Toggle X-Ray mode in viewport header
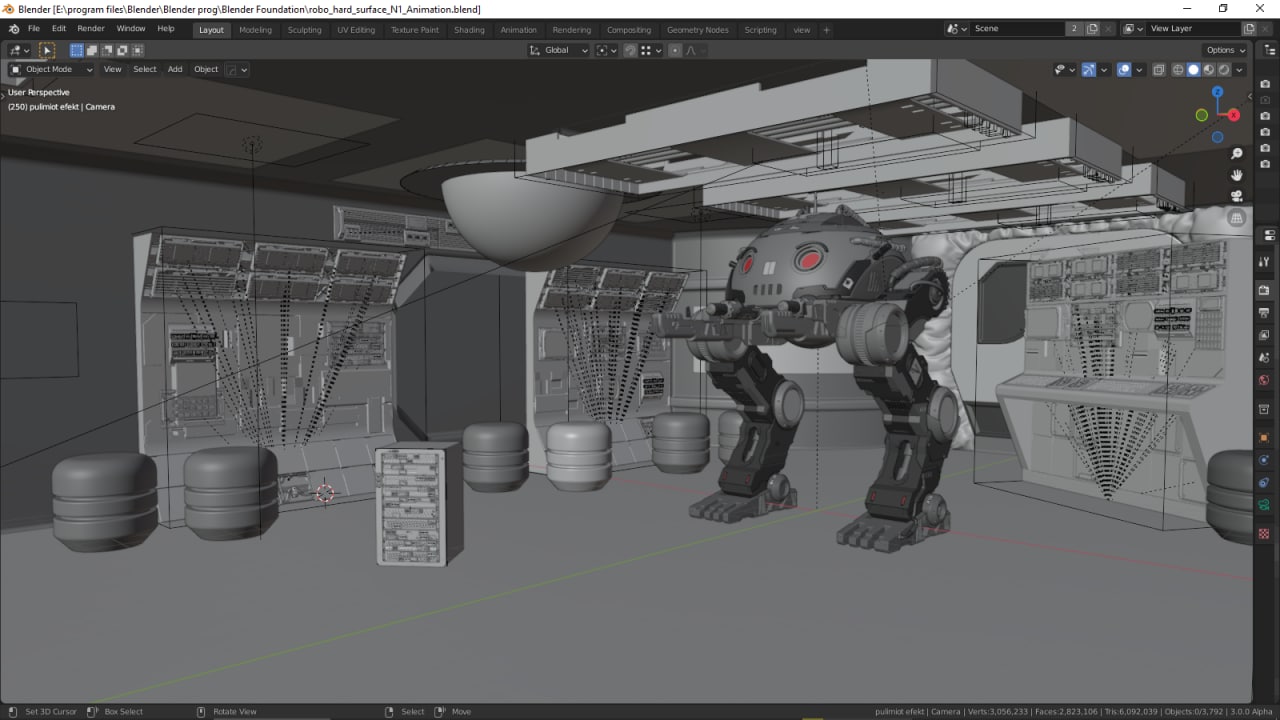 pos(1159,70)
